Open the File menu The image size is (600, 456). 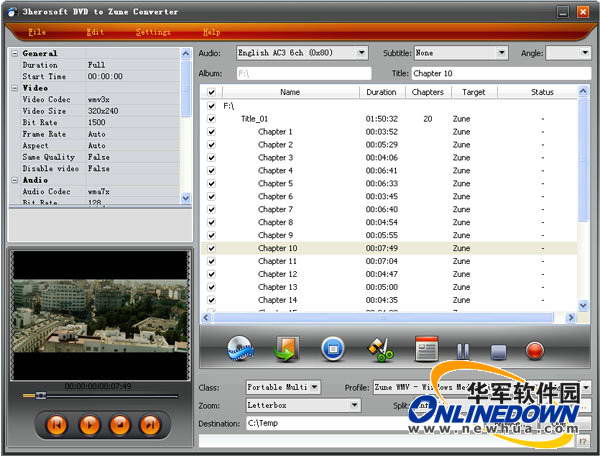[x=37, y=32]
